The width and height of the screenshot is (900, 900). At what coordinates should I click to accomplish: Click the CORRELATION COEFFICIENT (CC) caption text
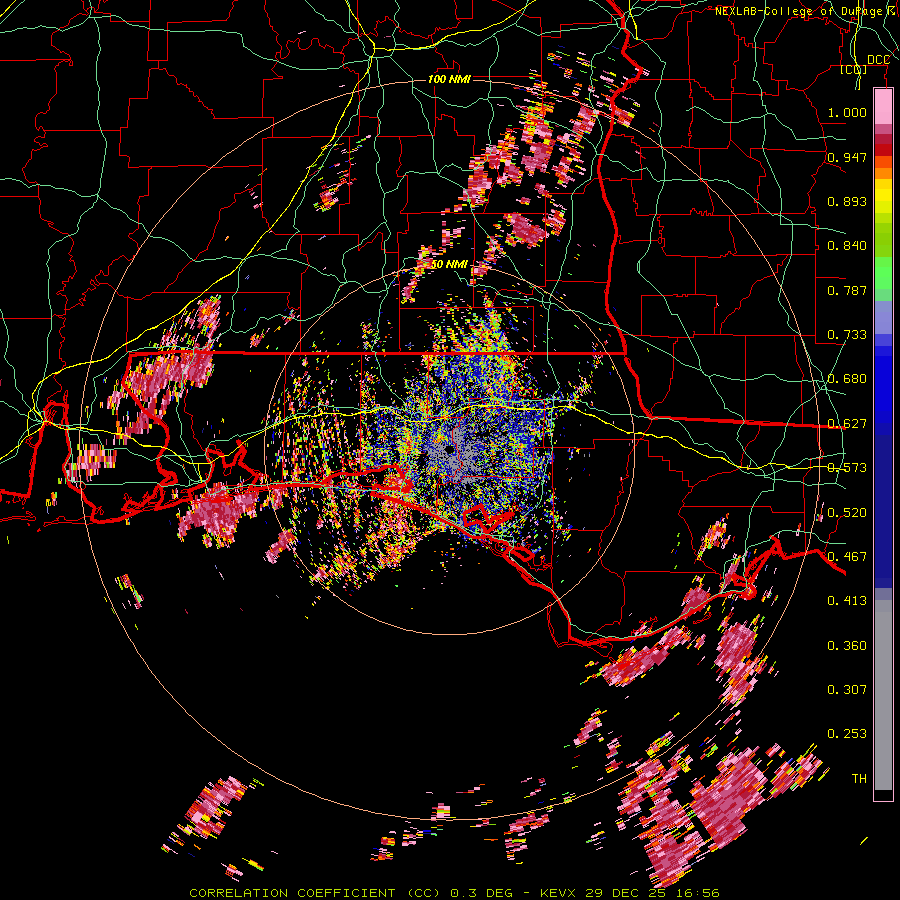click(x=315, y=893)
